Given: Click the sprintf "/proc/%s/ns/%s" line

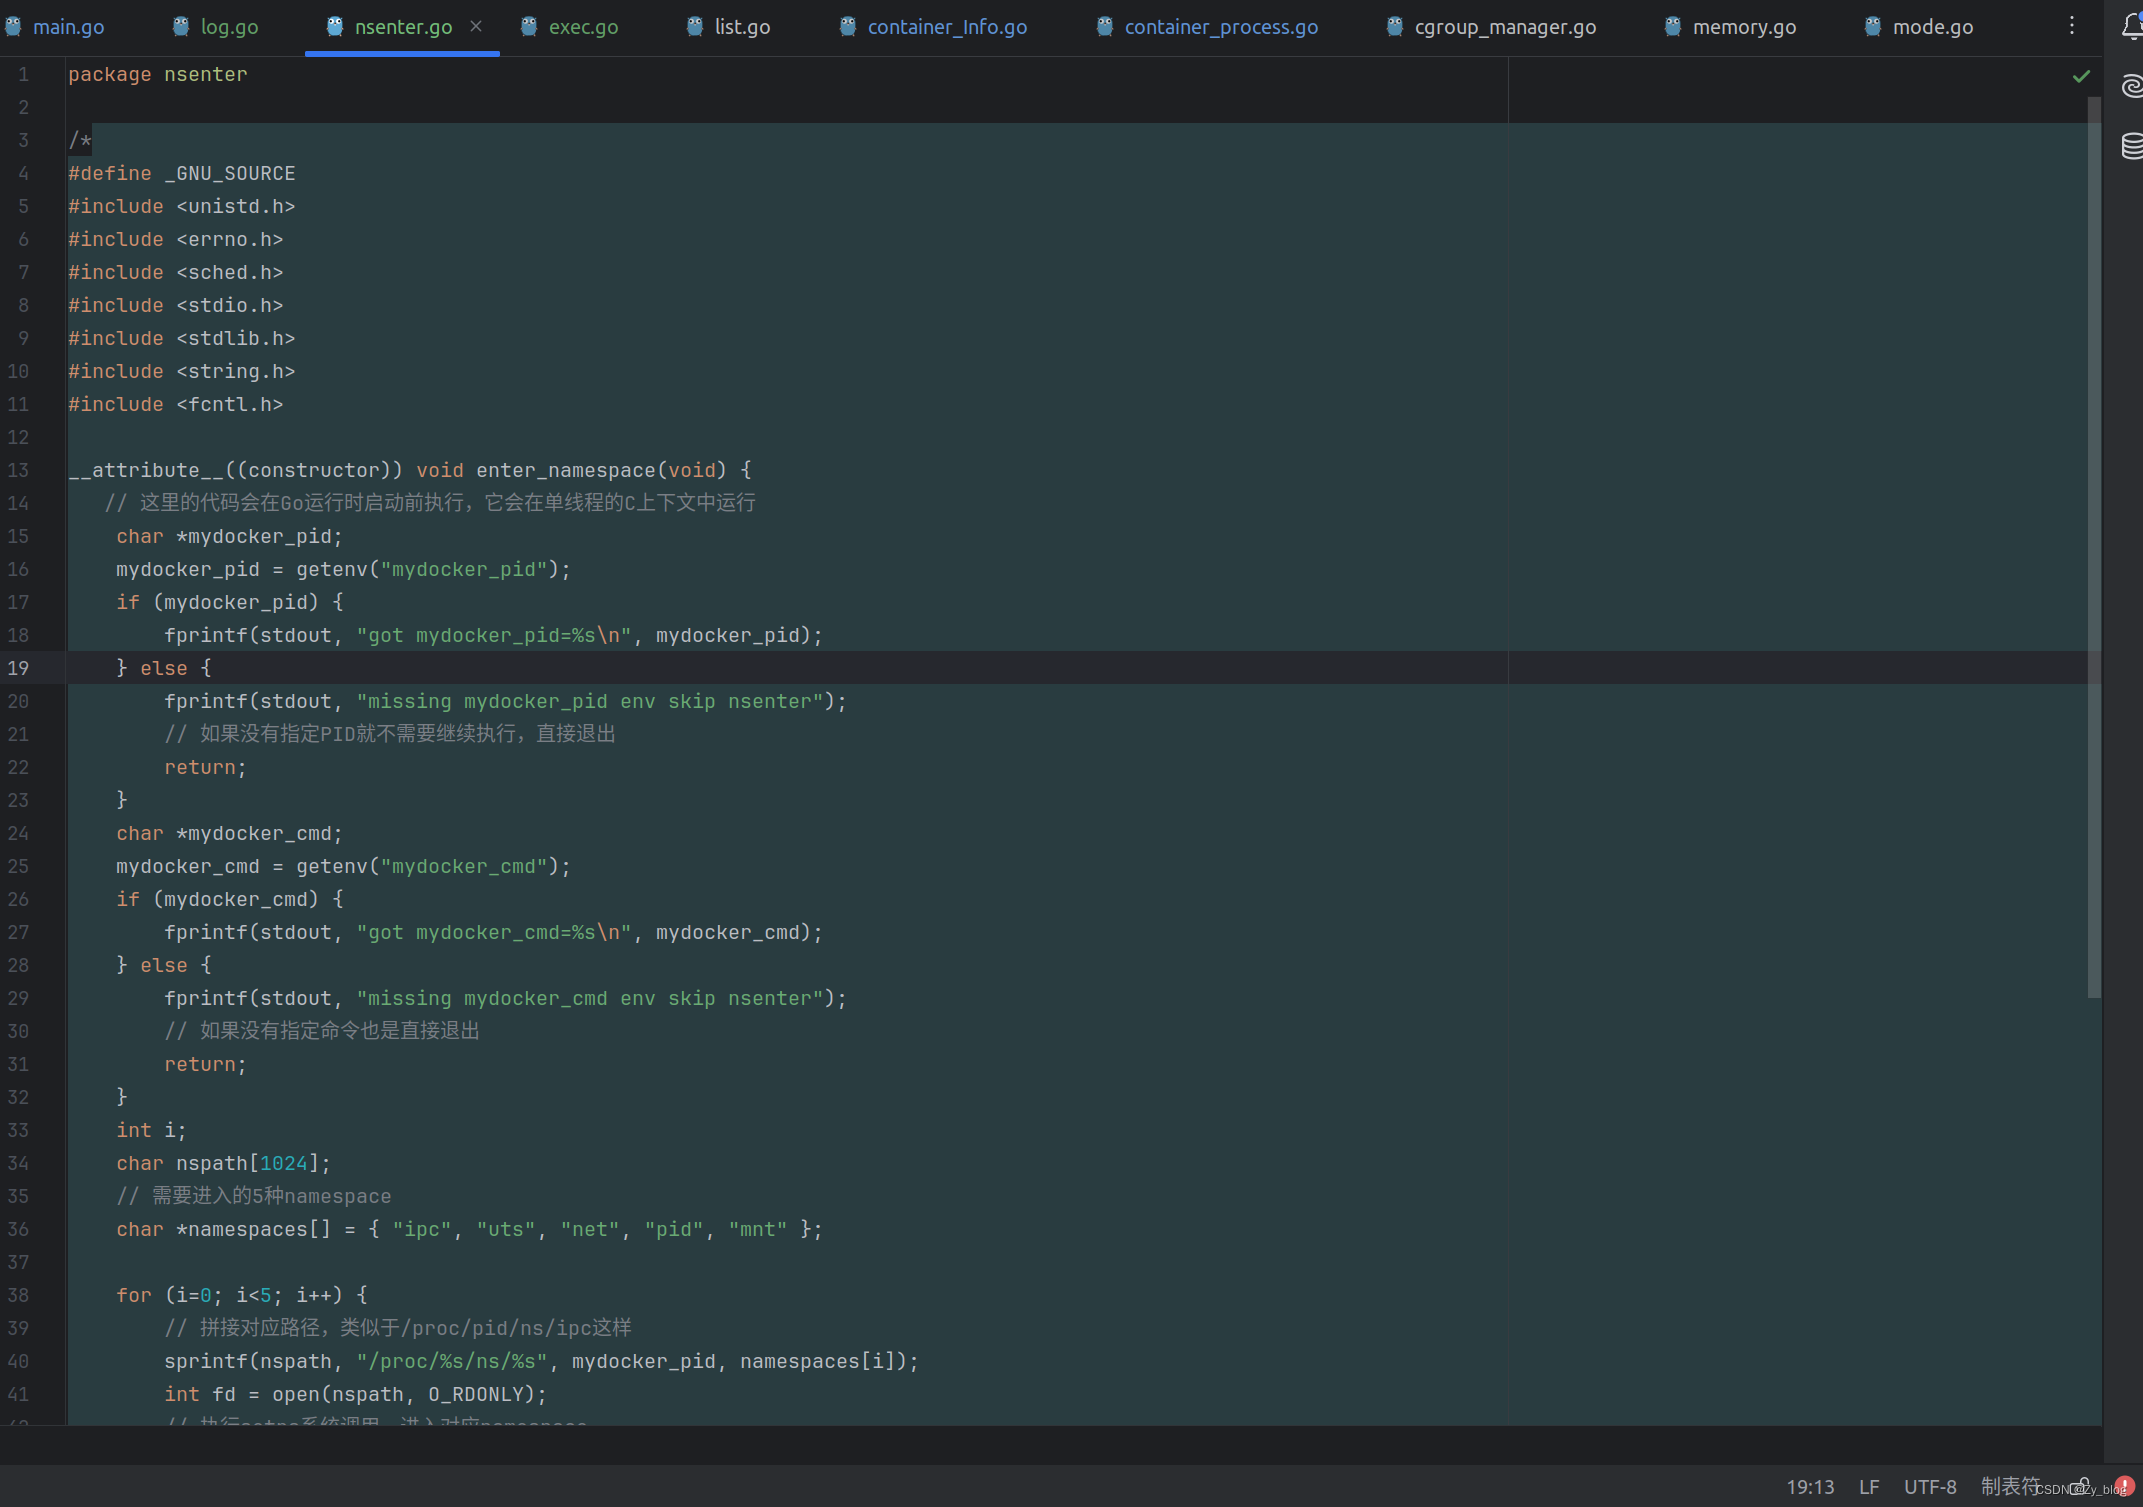Looking at the screenshot, I should pyautogui.click(x=541, y=1361).
